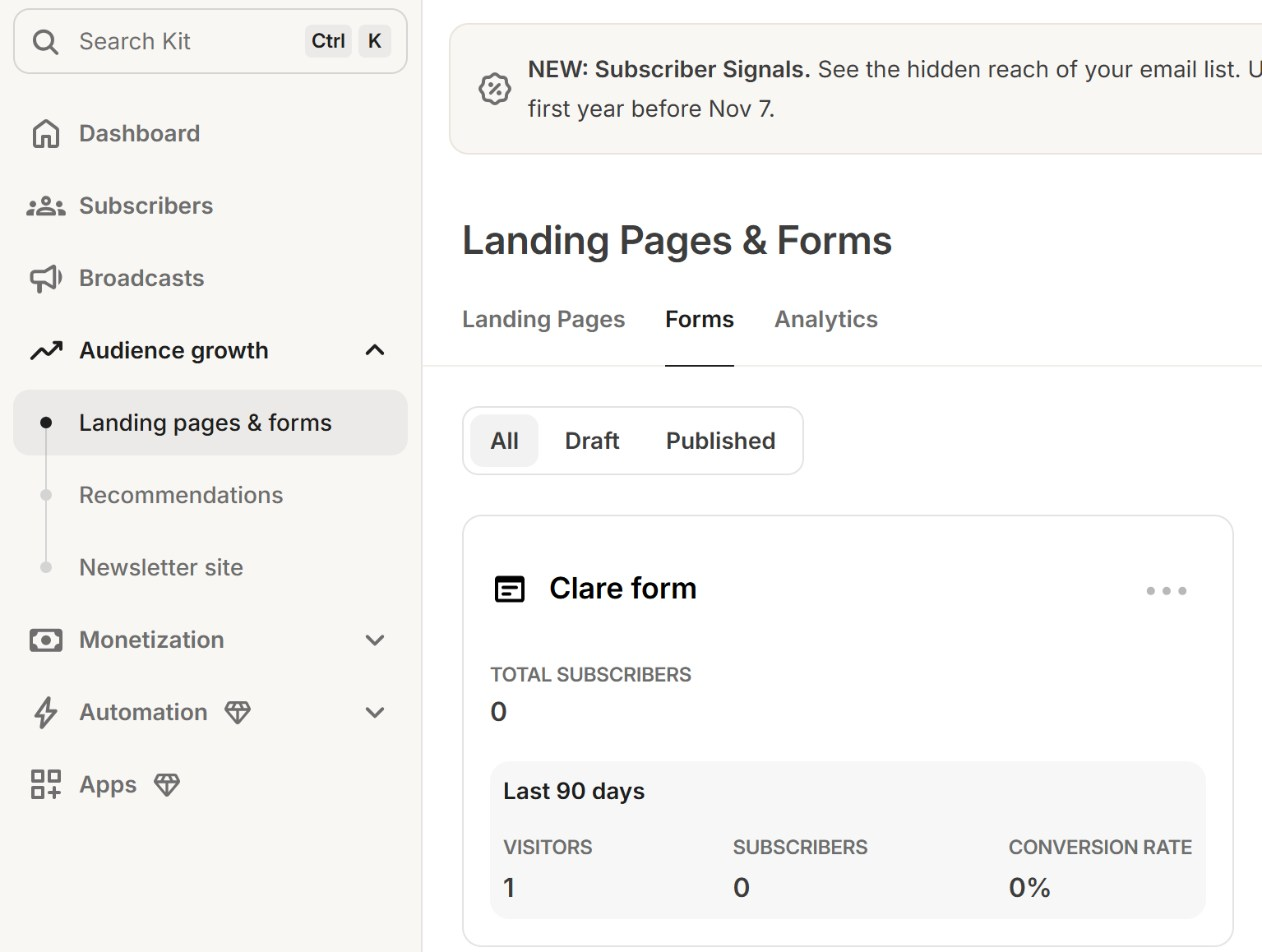The image size is (1262, 952).
Task: Collapse the Audience growth section chevron
Action: pyautogui.click(x=375, y=350)
